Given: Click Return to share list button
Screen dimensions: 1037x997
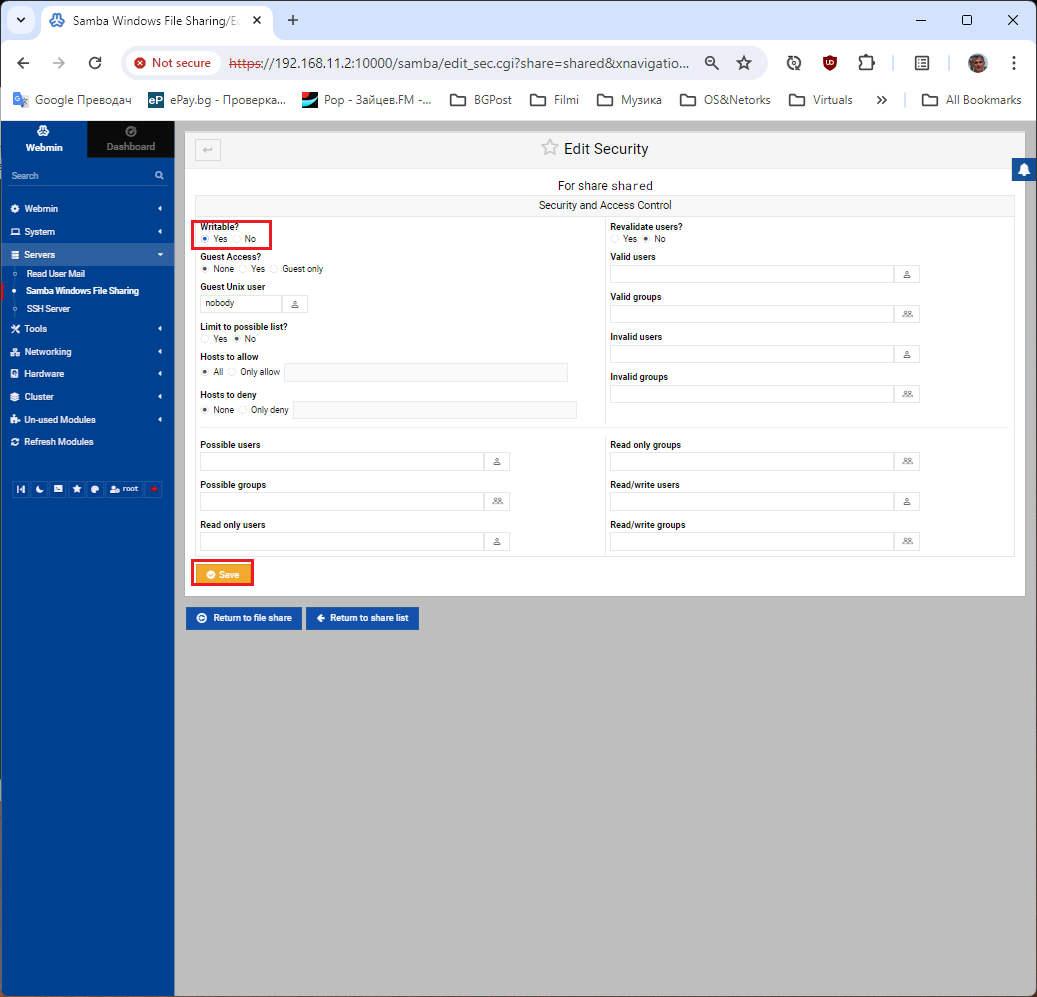Looking at the screenshot, I should (362, 618).
